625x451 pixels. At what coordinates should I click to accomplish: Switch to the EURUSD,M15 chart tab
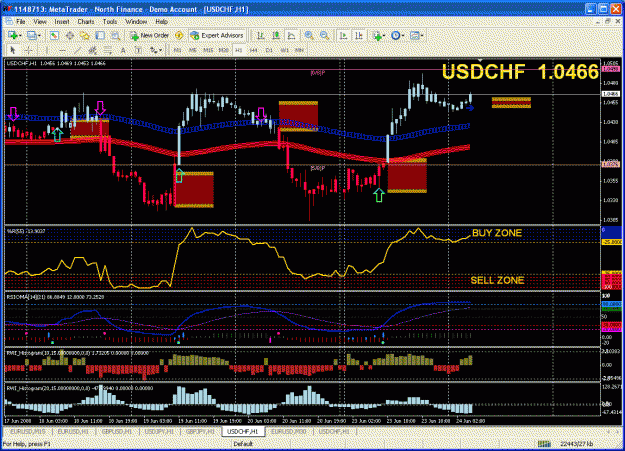coord(28,432)
